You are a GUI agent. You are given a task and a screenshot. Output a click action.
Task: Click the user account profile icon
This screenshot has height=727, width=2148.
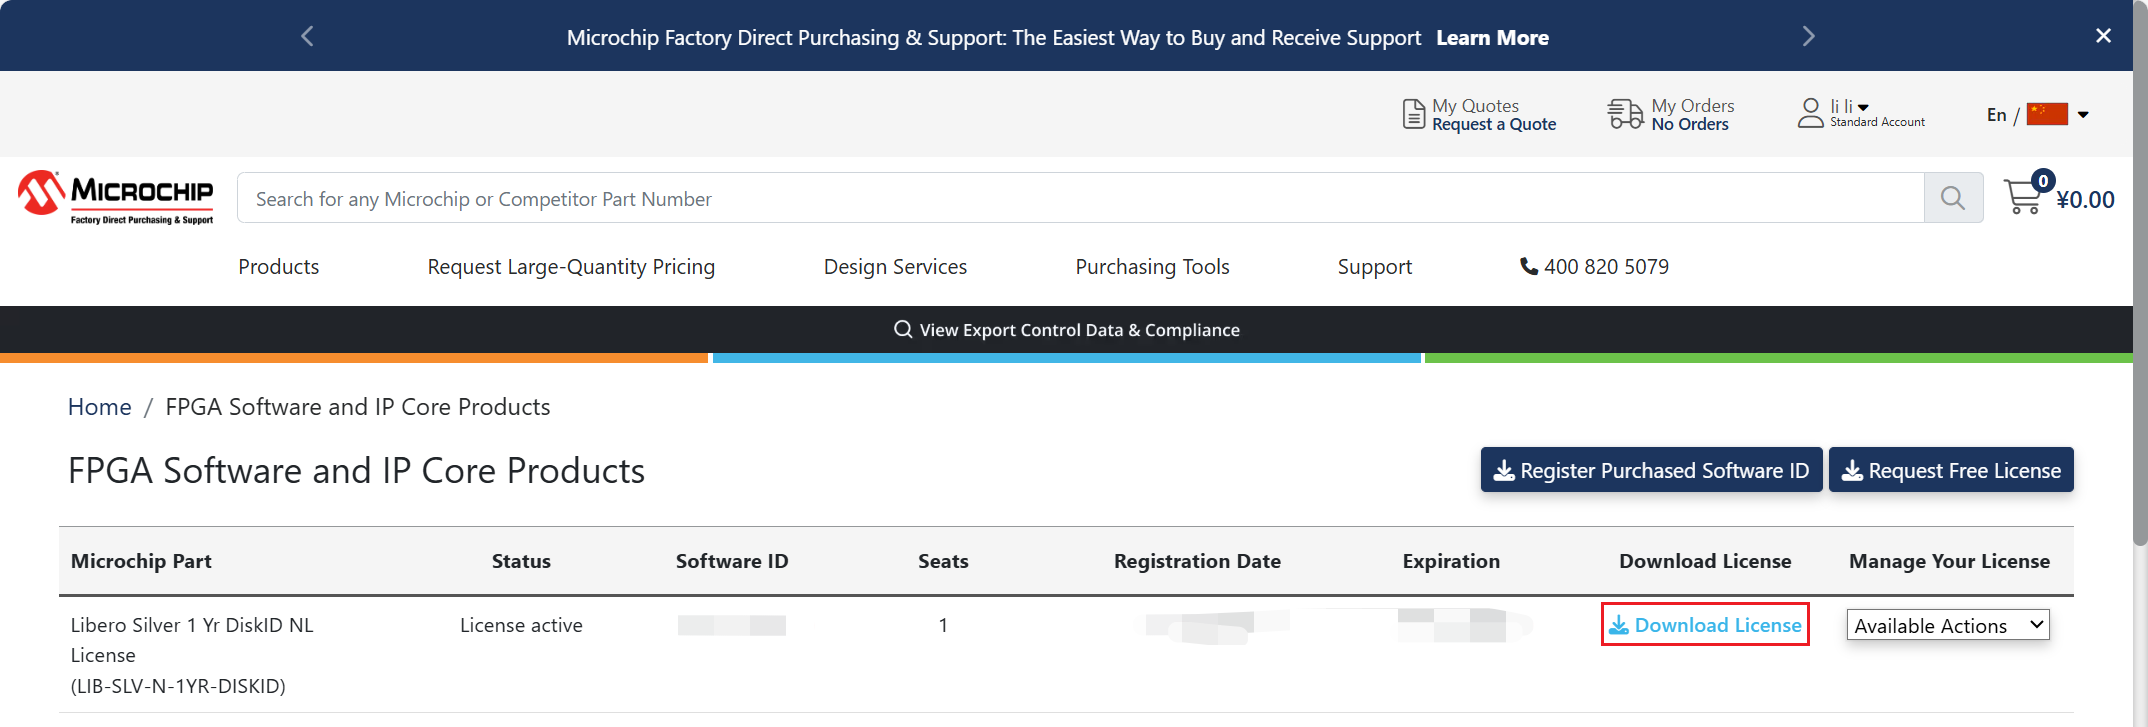click(1810, 112)
